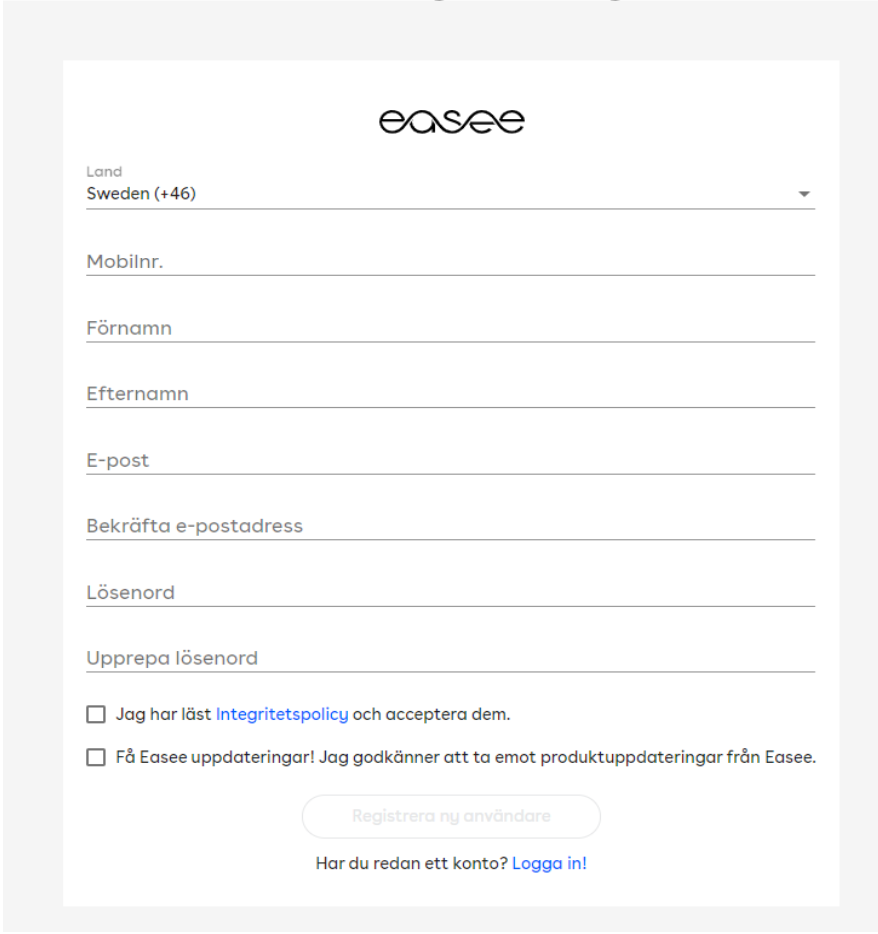Focus the Upprepa lösenord field
Image resolution: width=878 pixels, height=934 pixels.
(450, 658)
